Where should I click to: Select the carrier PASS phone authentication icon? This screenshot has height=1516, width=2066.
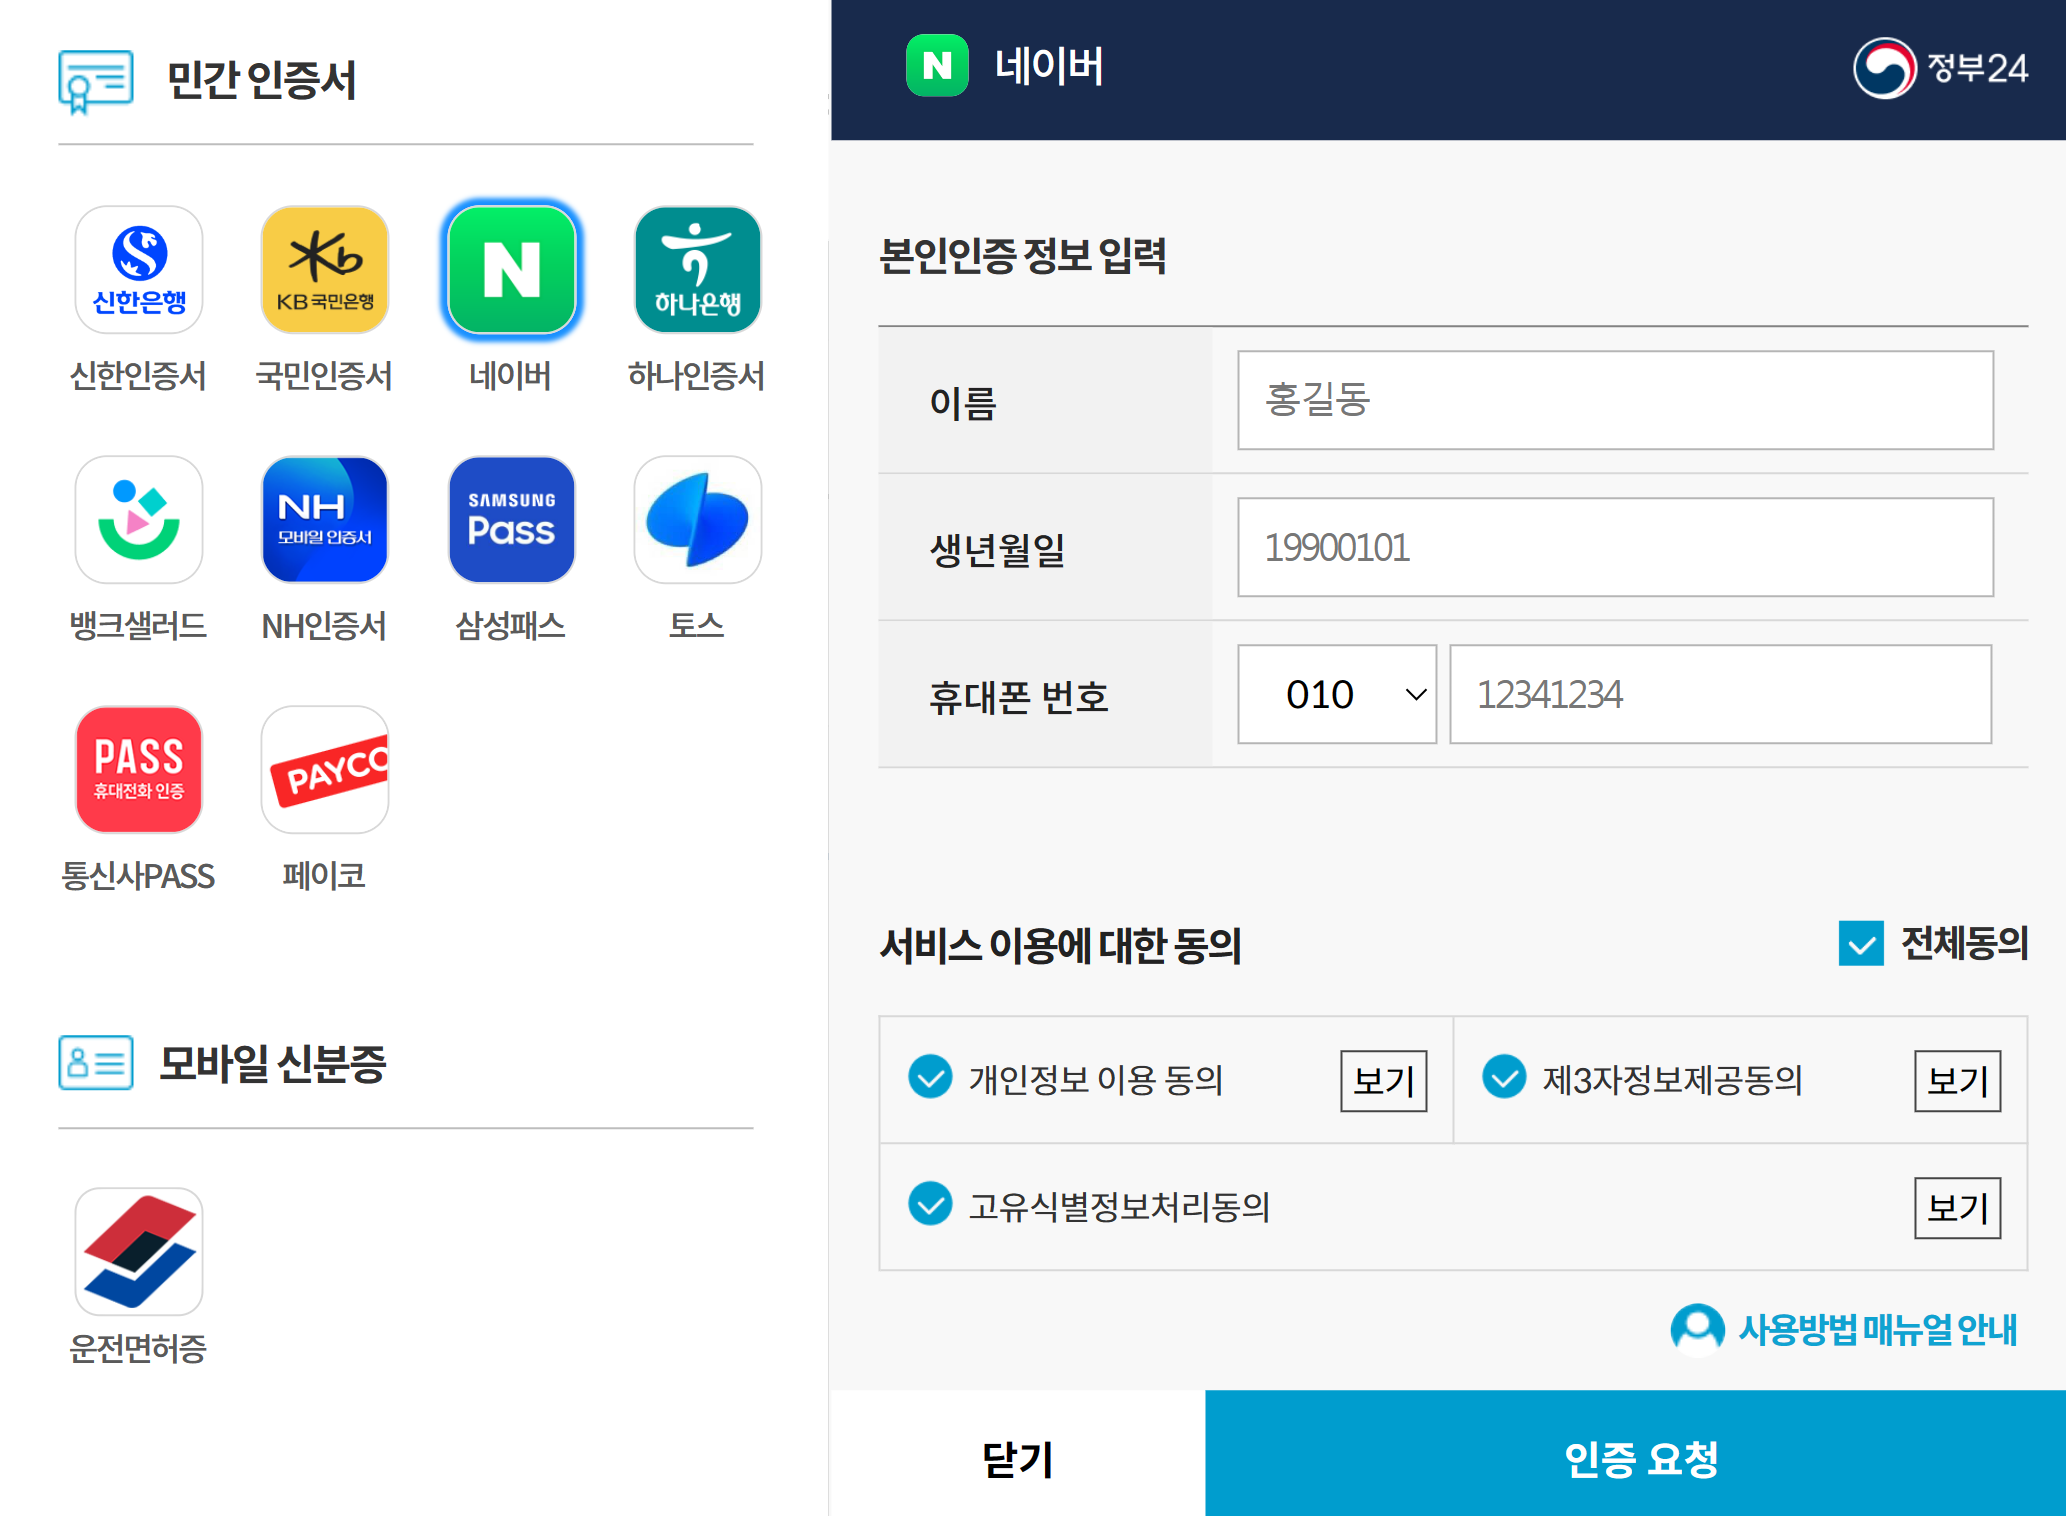[x=139, y=769]
